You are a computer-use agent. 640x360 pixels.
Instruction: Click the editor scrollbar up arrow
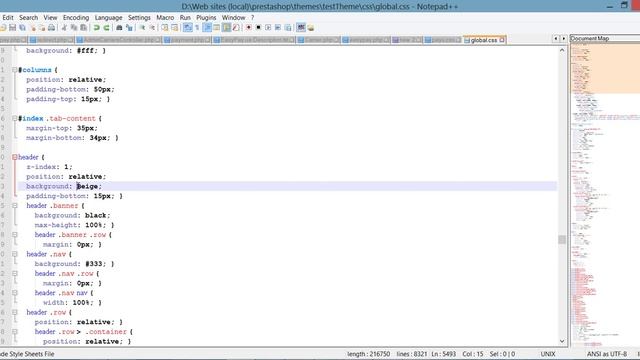click(562, 50)
